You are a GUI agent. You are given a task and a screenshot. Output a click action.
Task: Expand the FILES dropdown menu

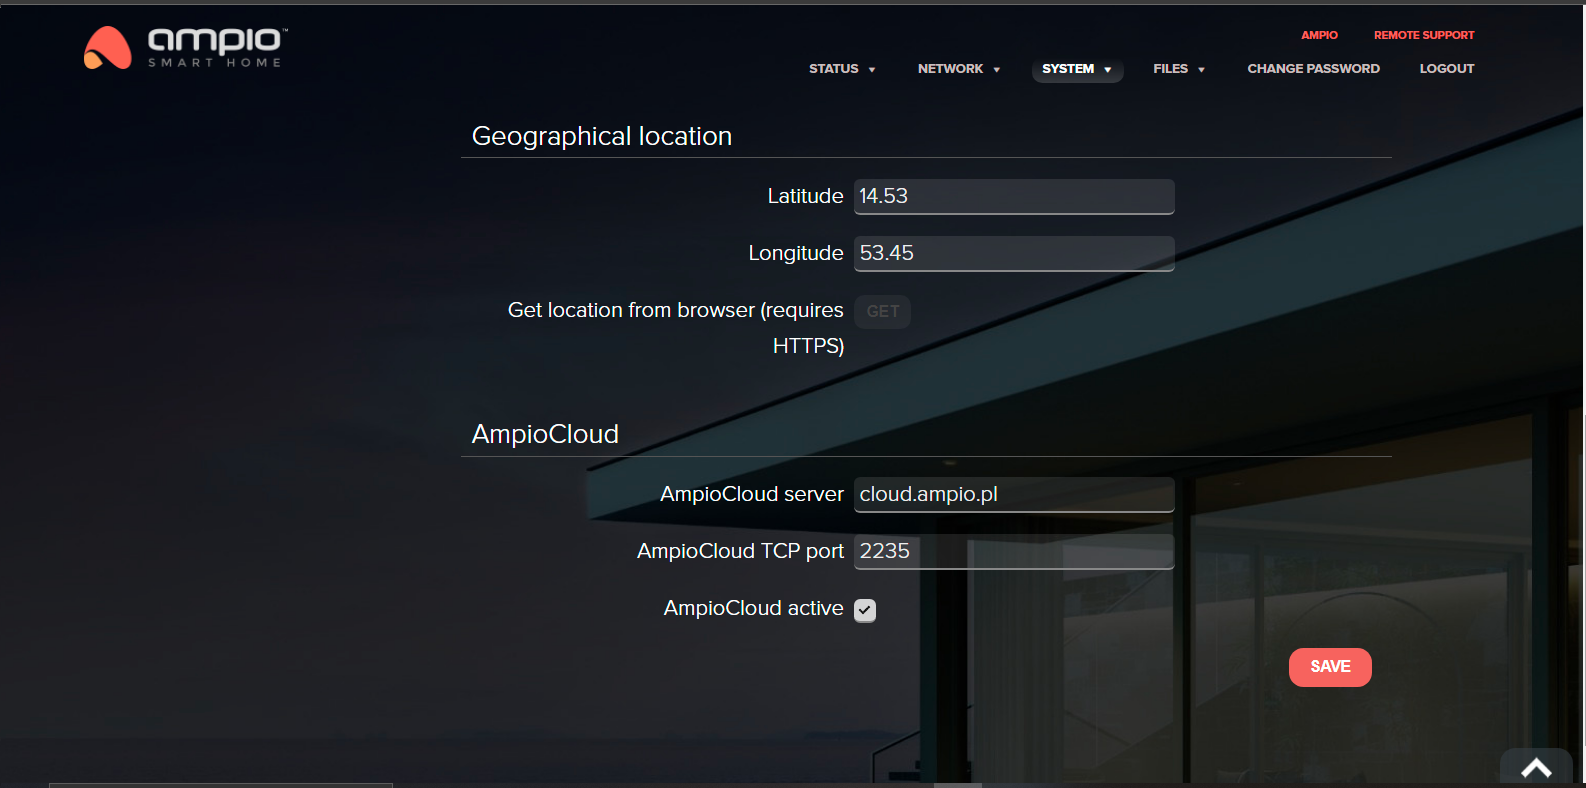click(1179, 69)
